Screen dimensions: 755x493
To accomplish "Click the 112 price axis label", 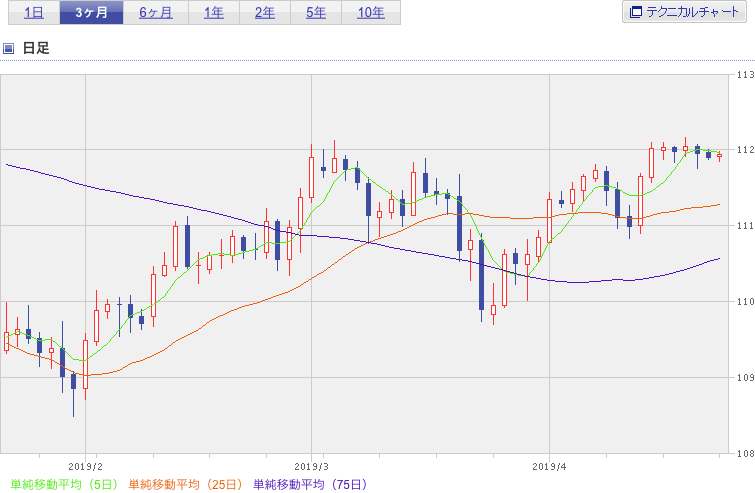I will tap(745, 150).
